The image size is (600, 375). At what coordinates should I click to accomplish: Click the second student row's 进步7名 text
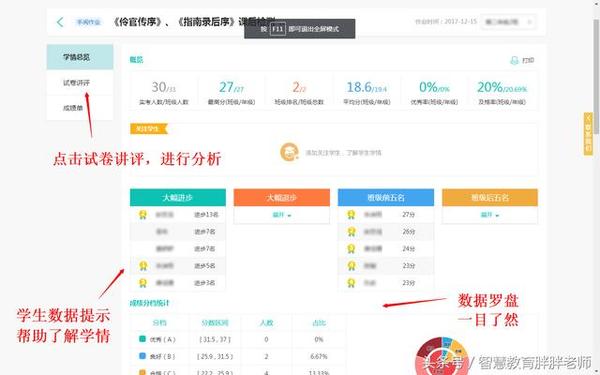click(x=205, y=232)
